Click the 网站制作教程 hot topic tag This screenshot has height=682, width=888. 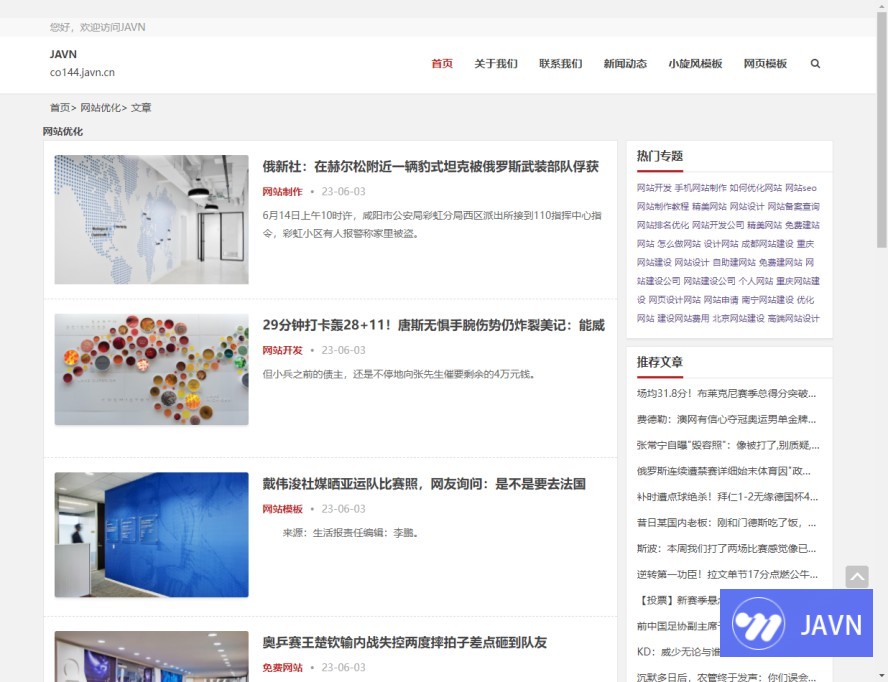pos(663,206)
